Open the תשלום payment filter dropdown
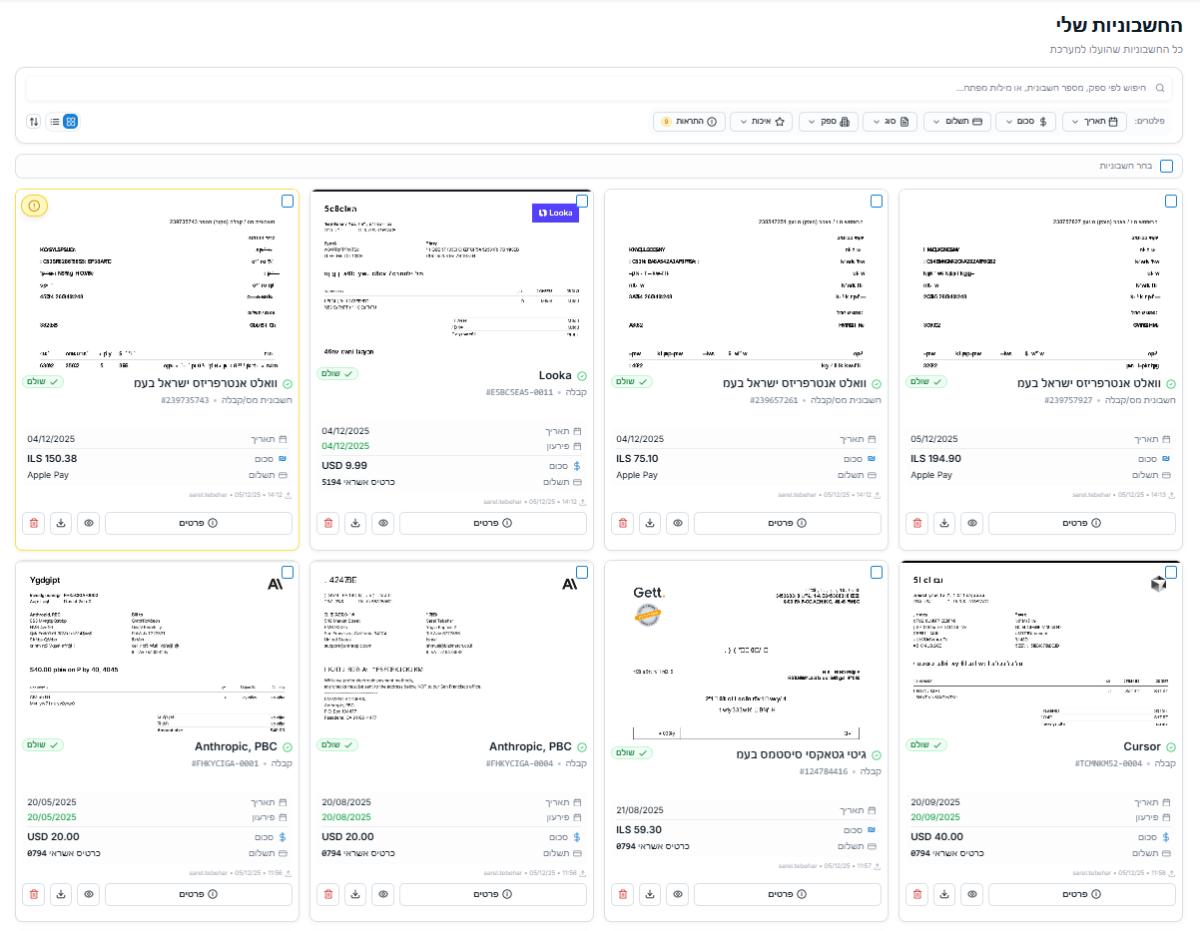 click(959, 121)
